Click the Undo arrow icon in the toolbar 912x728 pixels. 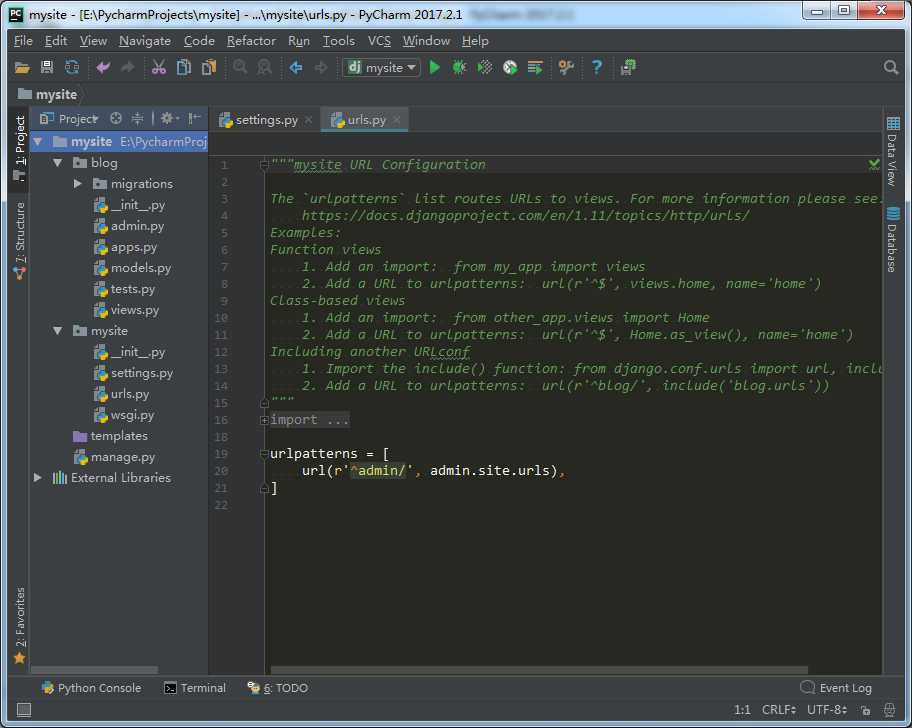click(x=102, y=67)
